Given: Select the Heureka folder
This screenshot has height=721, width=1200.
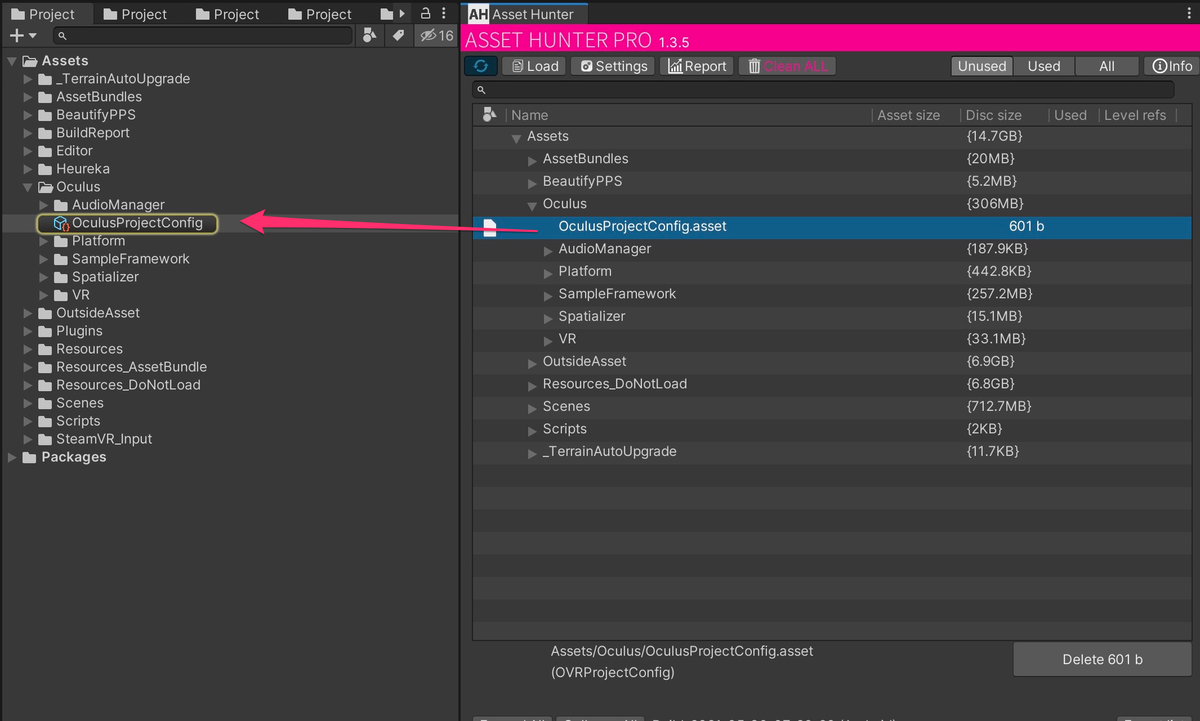Looking at the screenshot, I should [83, 169].
